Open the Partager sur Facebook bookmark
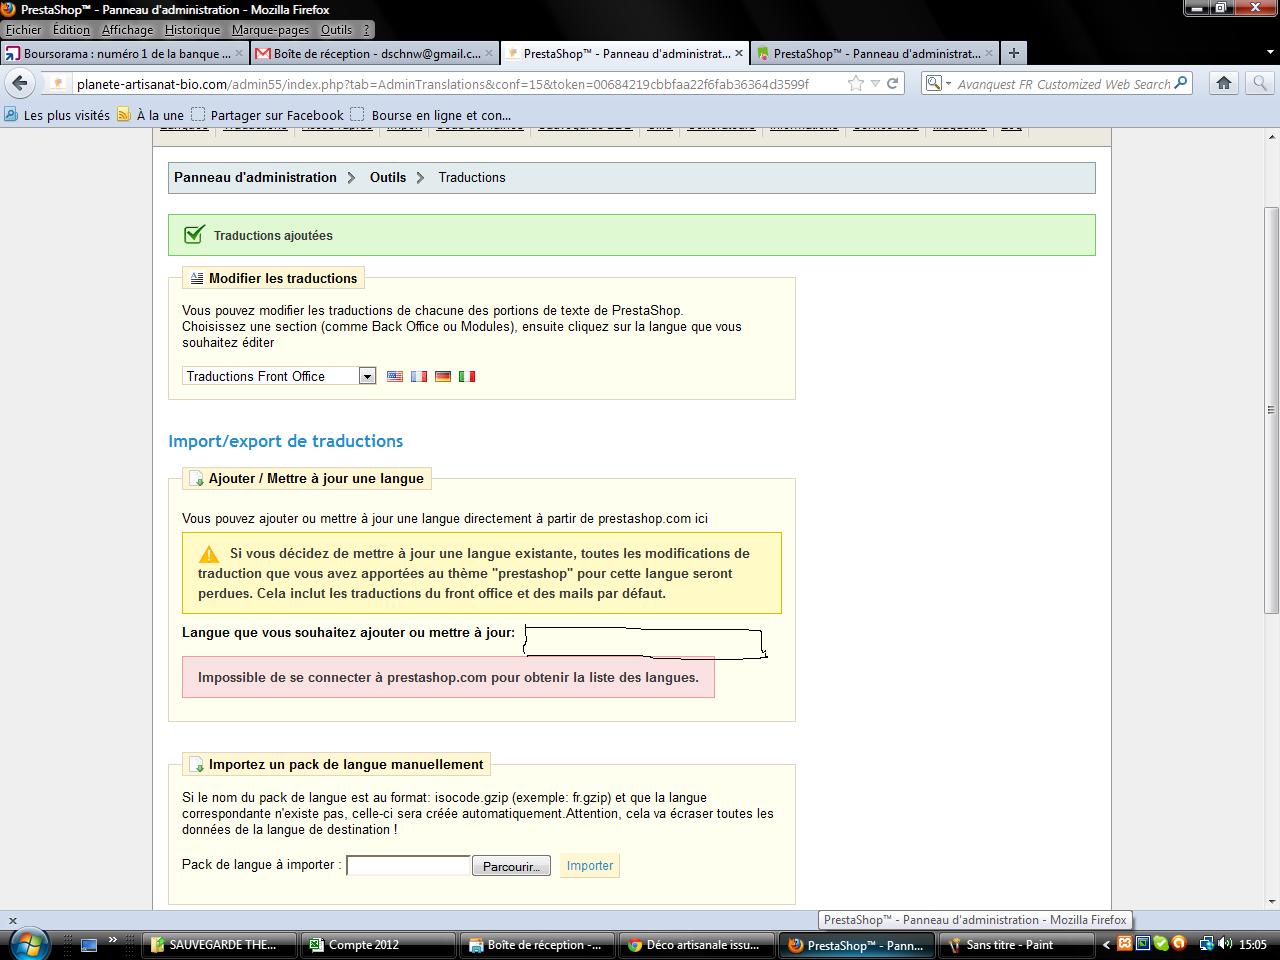 (267, 115)
